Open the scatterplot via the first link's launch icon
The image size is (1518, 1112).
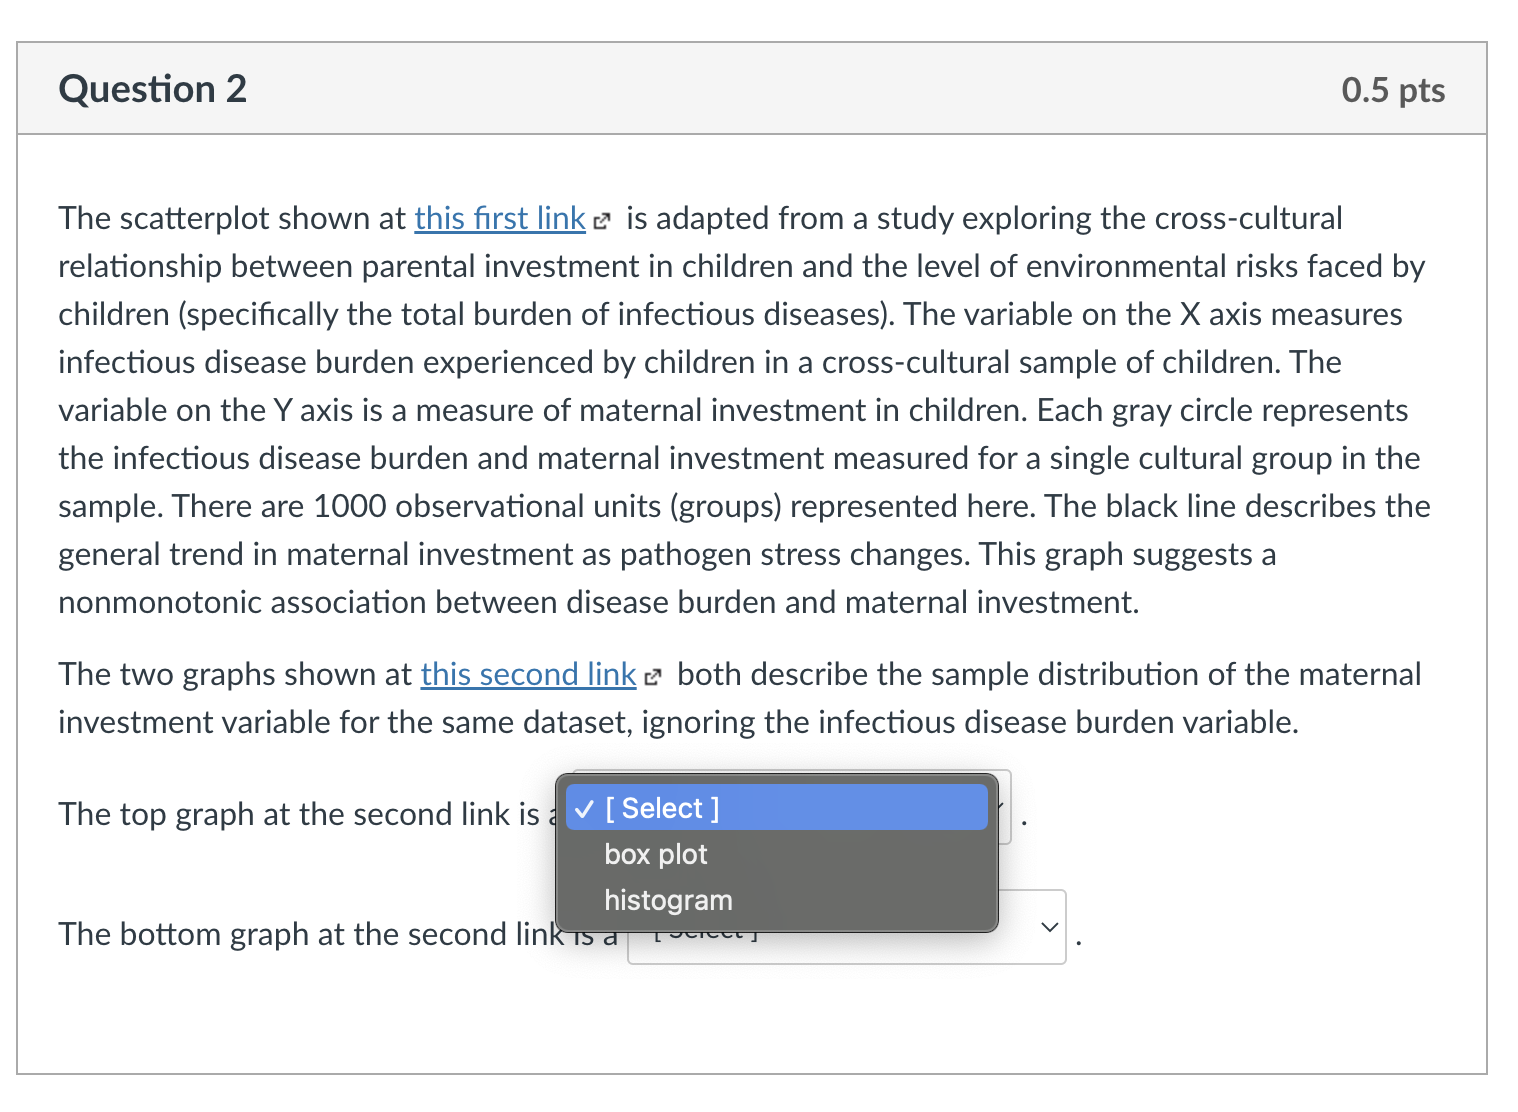click(x=602, y=219)
